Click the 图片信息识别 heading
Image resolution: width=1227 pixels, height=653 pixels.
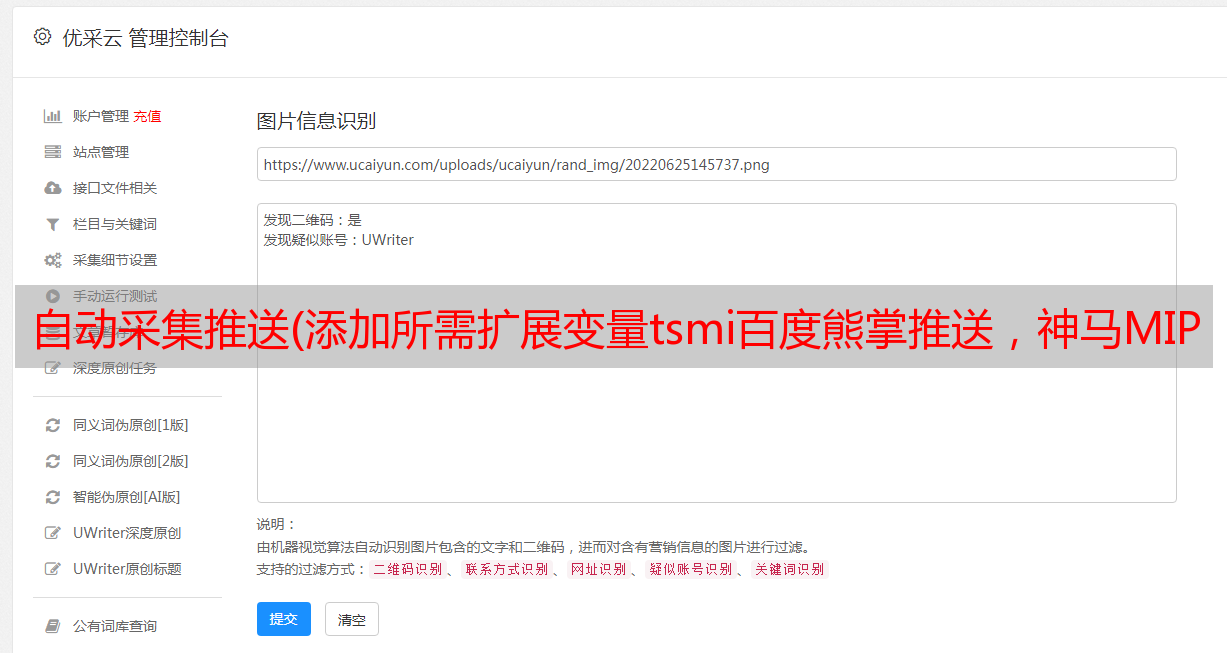[x=316, y=121]
